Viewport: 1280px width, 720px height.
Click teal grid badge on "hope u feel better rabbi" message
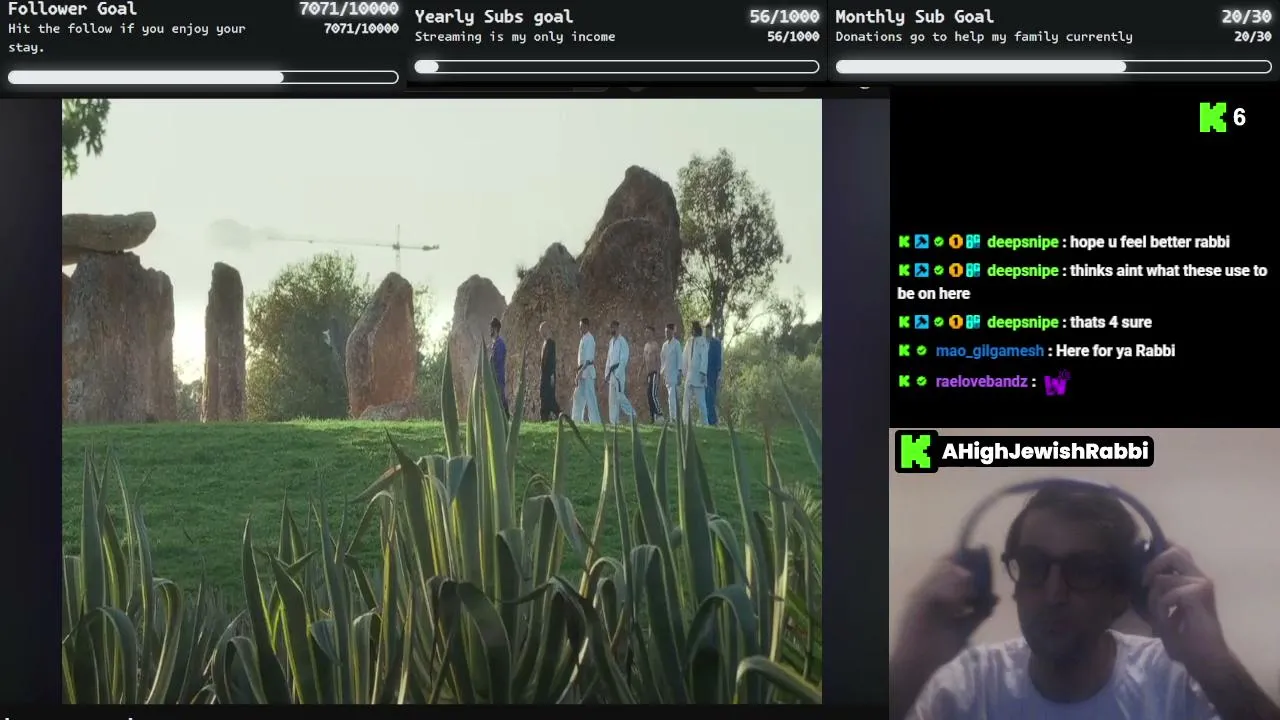pyautogui.click(x=973, y=242)
